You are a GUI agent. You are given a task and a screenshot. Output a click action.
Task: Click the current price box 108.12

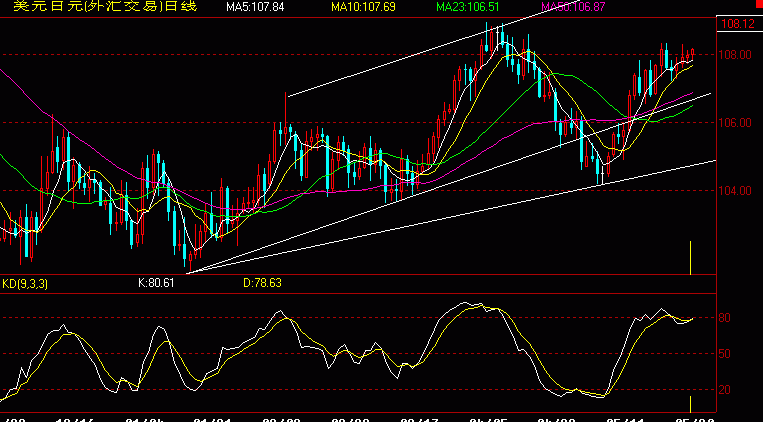(739, 24)
